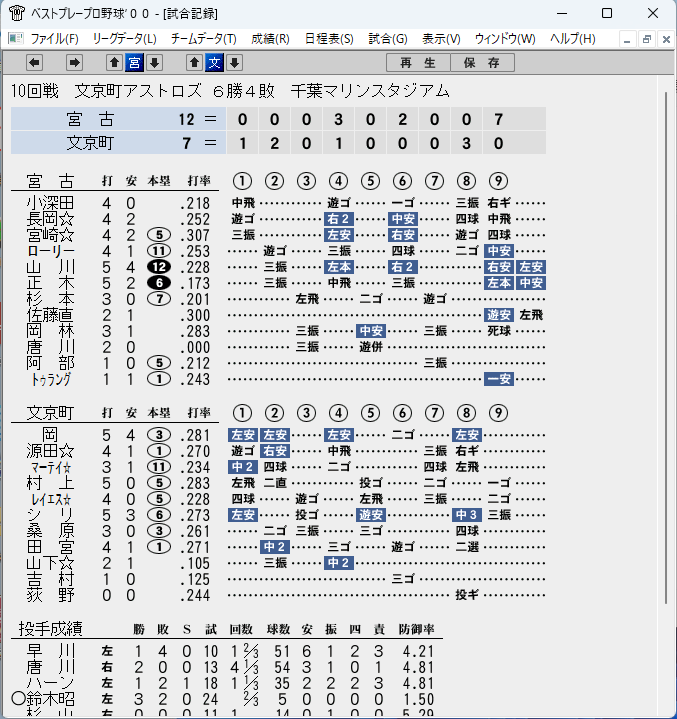This screenshot has width=677, height=719.
Task: Click player name 長岡☆ in 宮古 lineup
Action: click(x=50, y=219)
